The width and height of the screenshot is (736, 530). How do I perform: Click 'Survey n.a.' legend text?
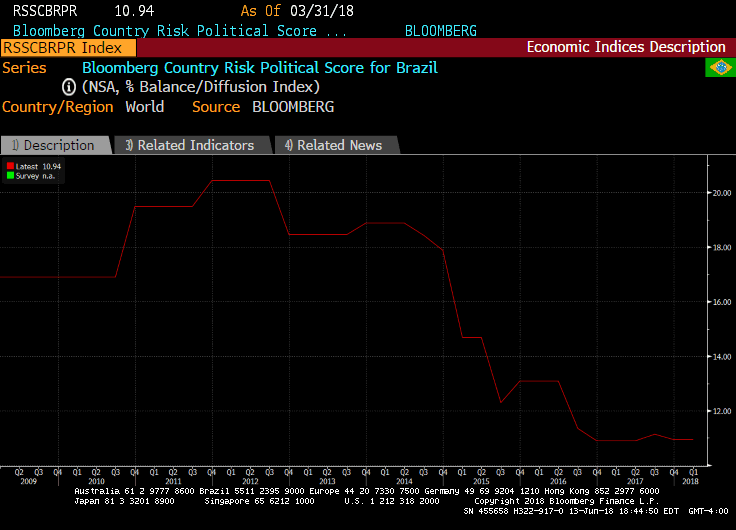tap(35, 176)
